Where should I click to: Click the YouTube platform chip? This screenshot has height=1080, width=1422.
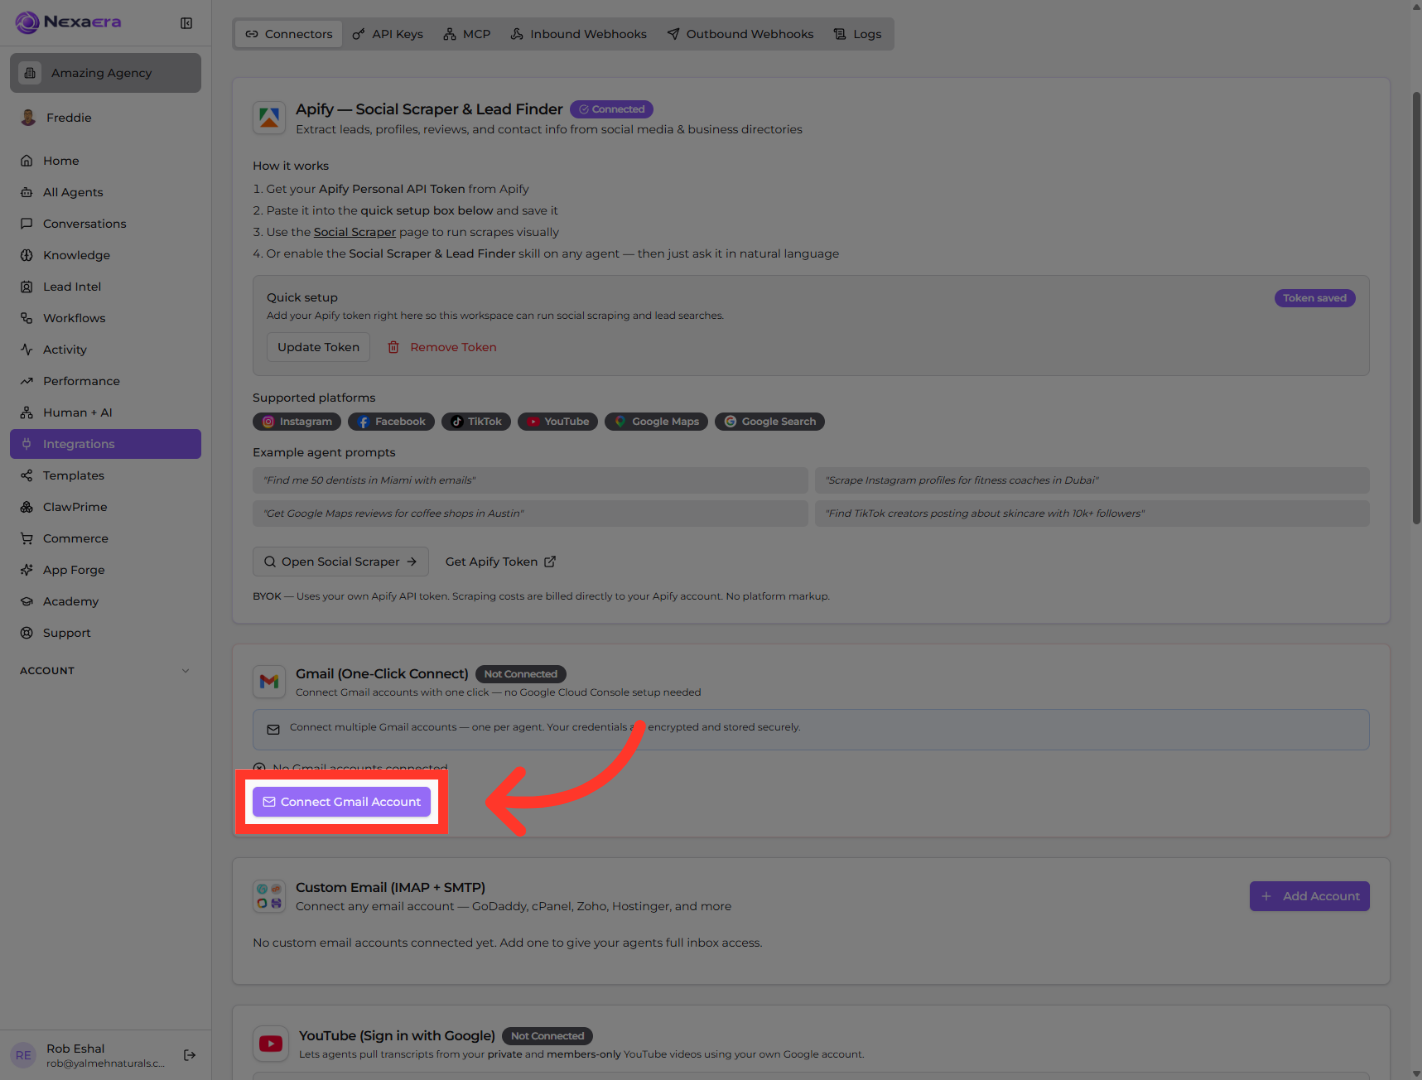coord(558,422)
